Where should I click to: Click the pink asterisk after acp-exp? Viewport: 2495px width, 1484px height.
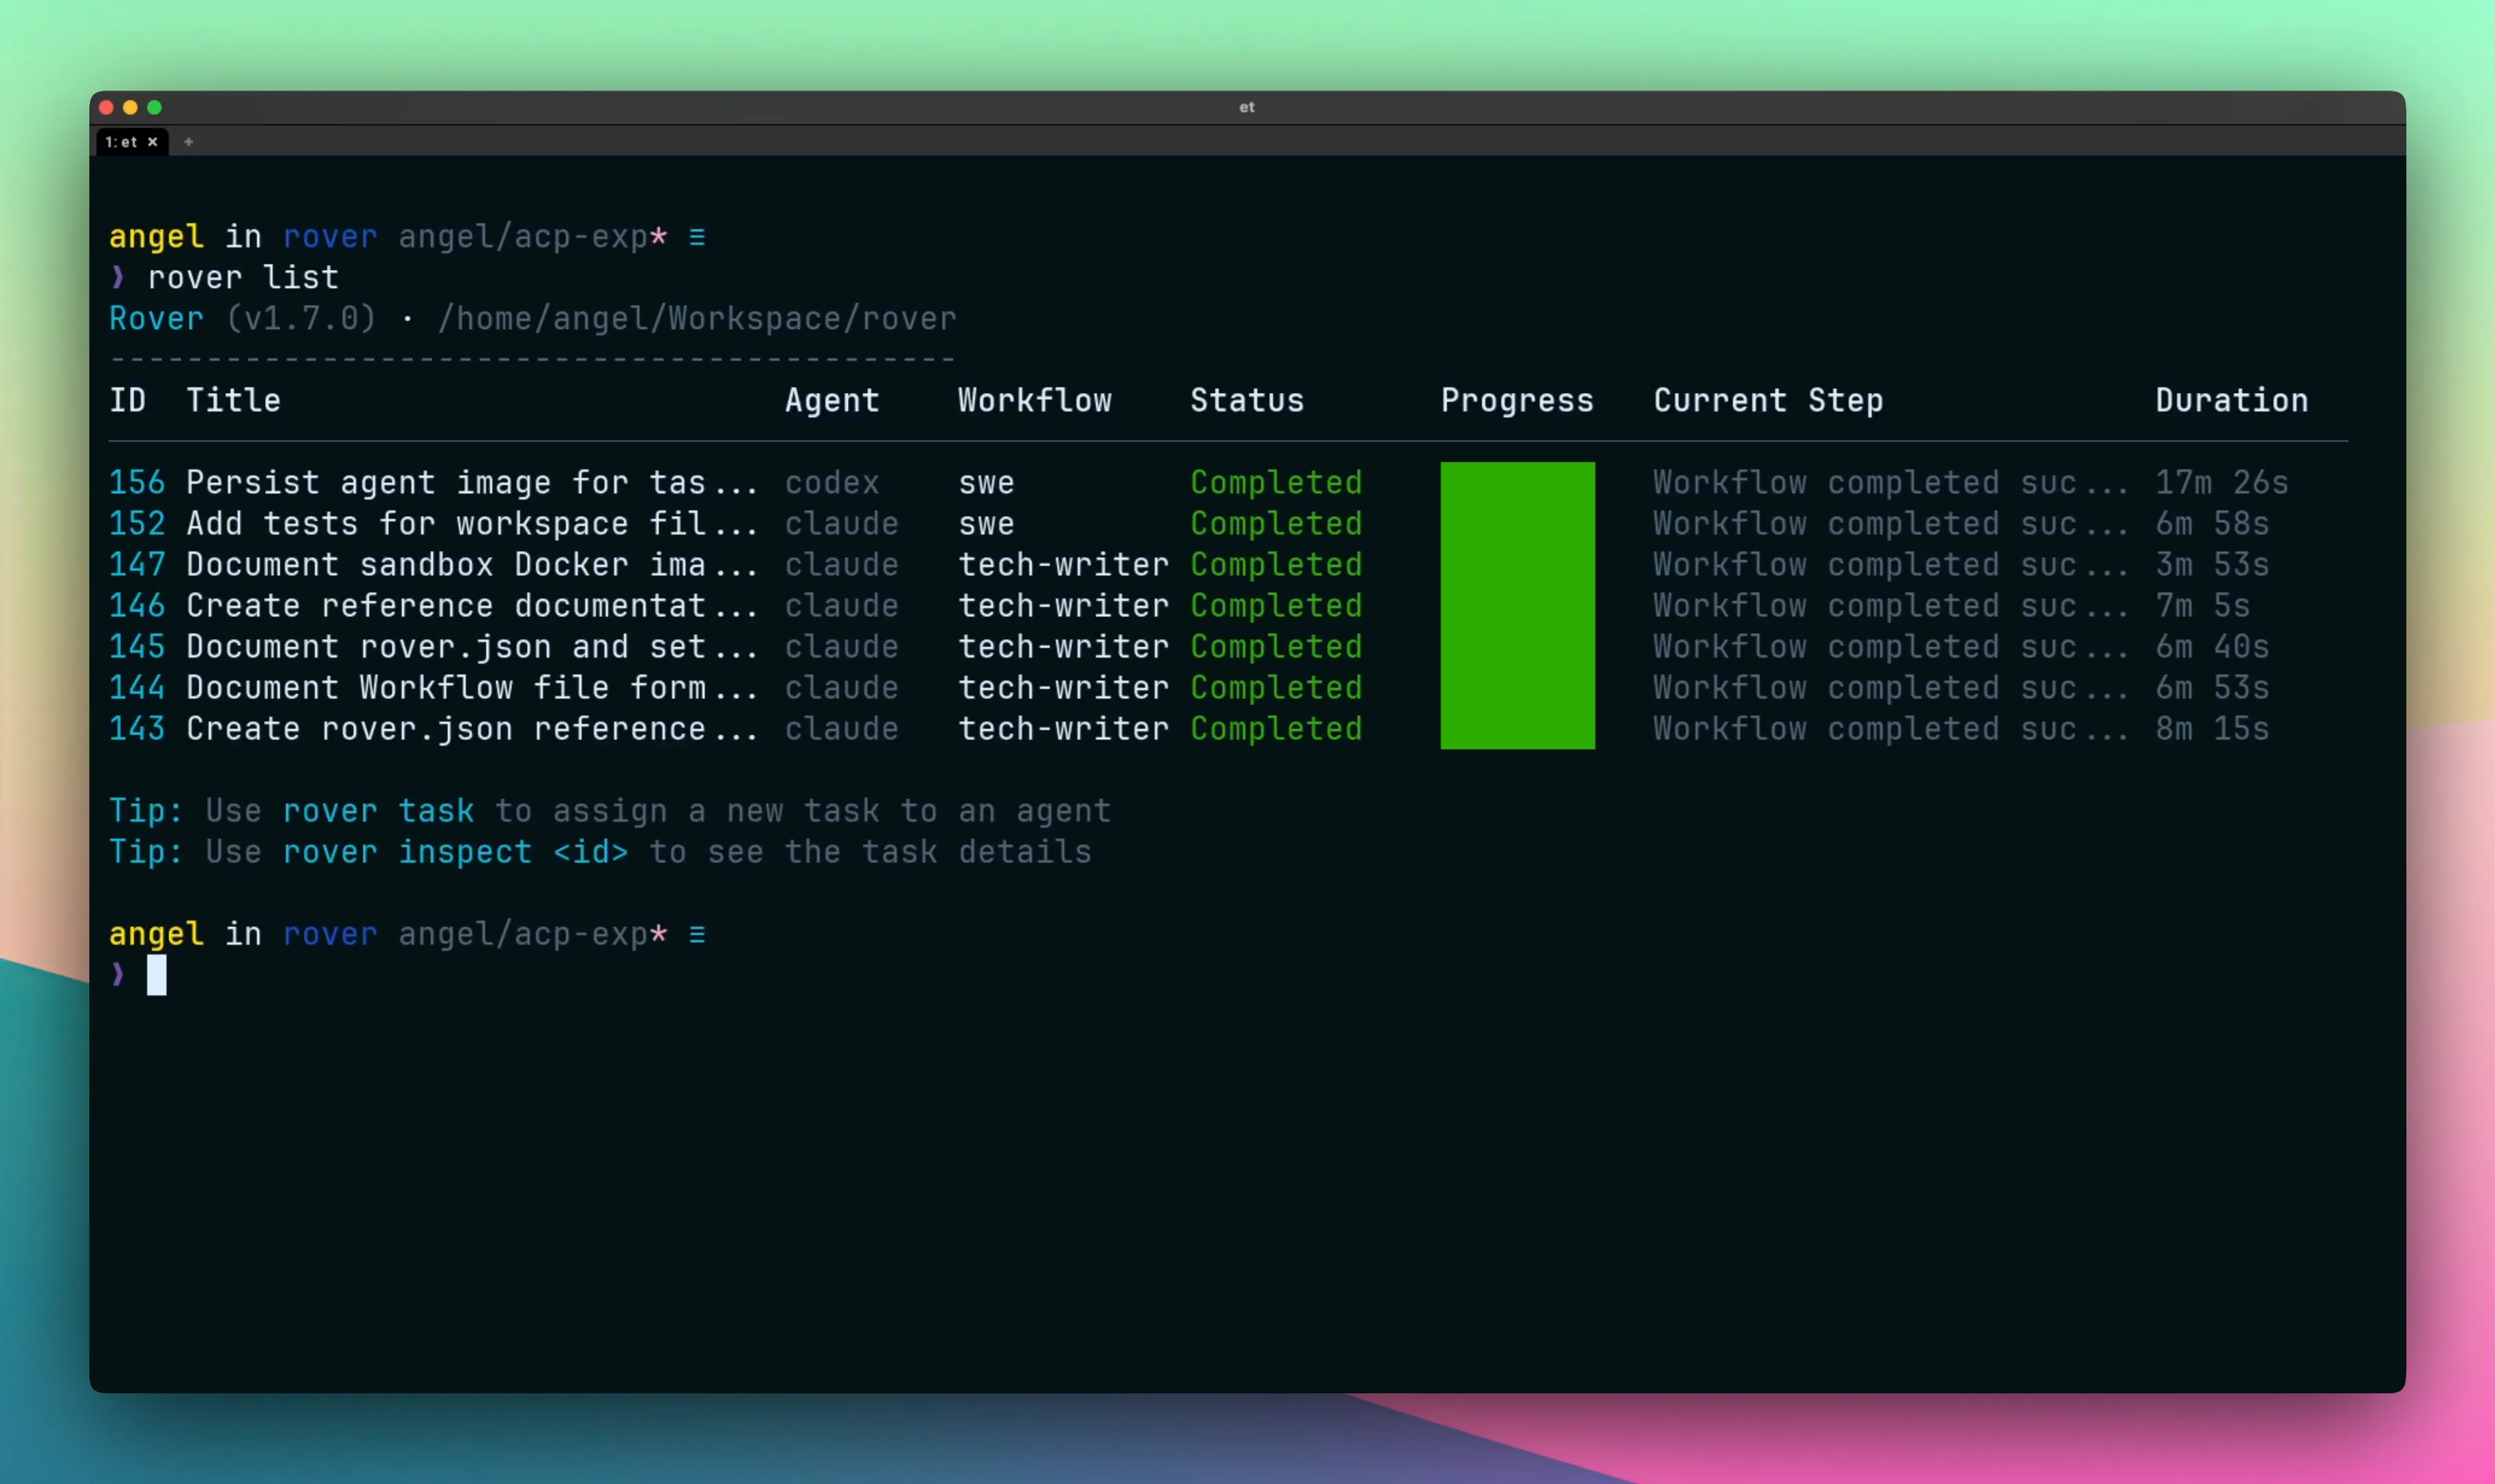[x=658, y=236]
